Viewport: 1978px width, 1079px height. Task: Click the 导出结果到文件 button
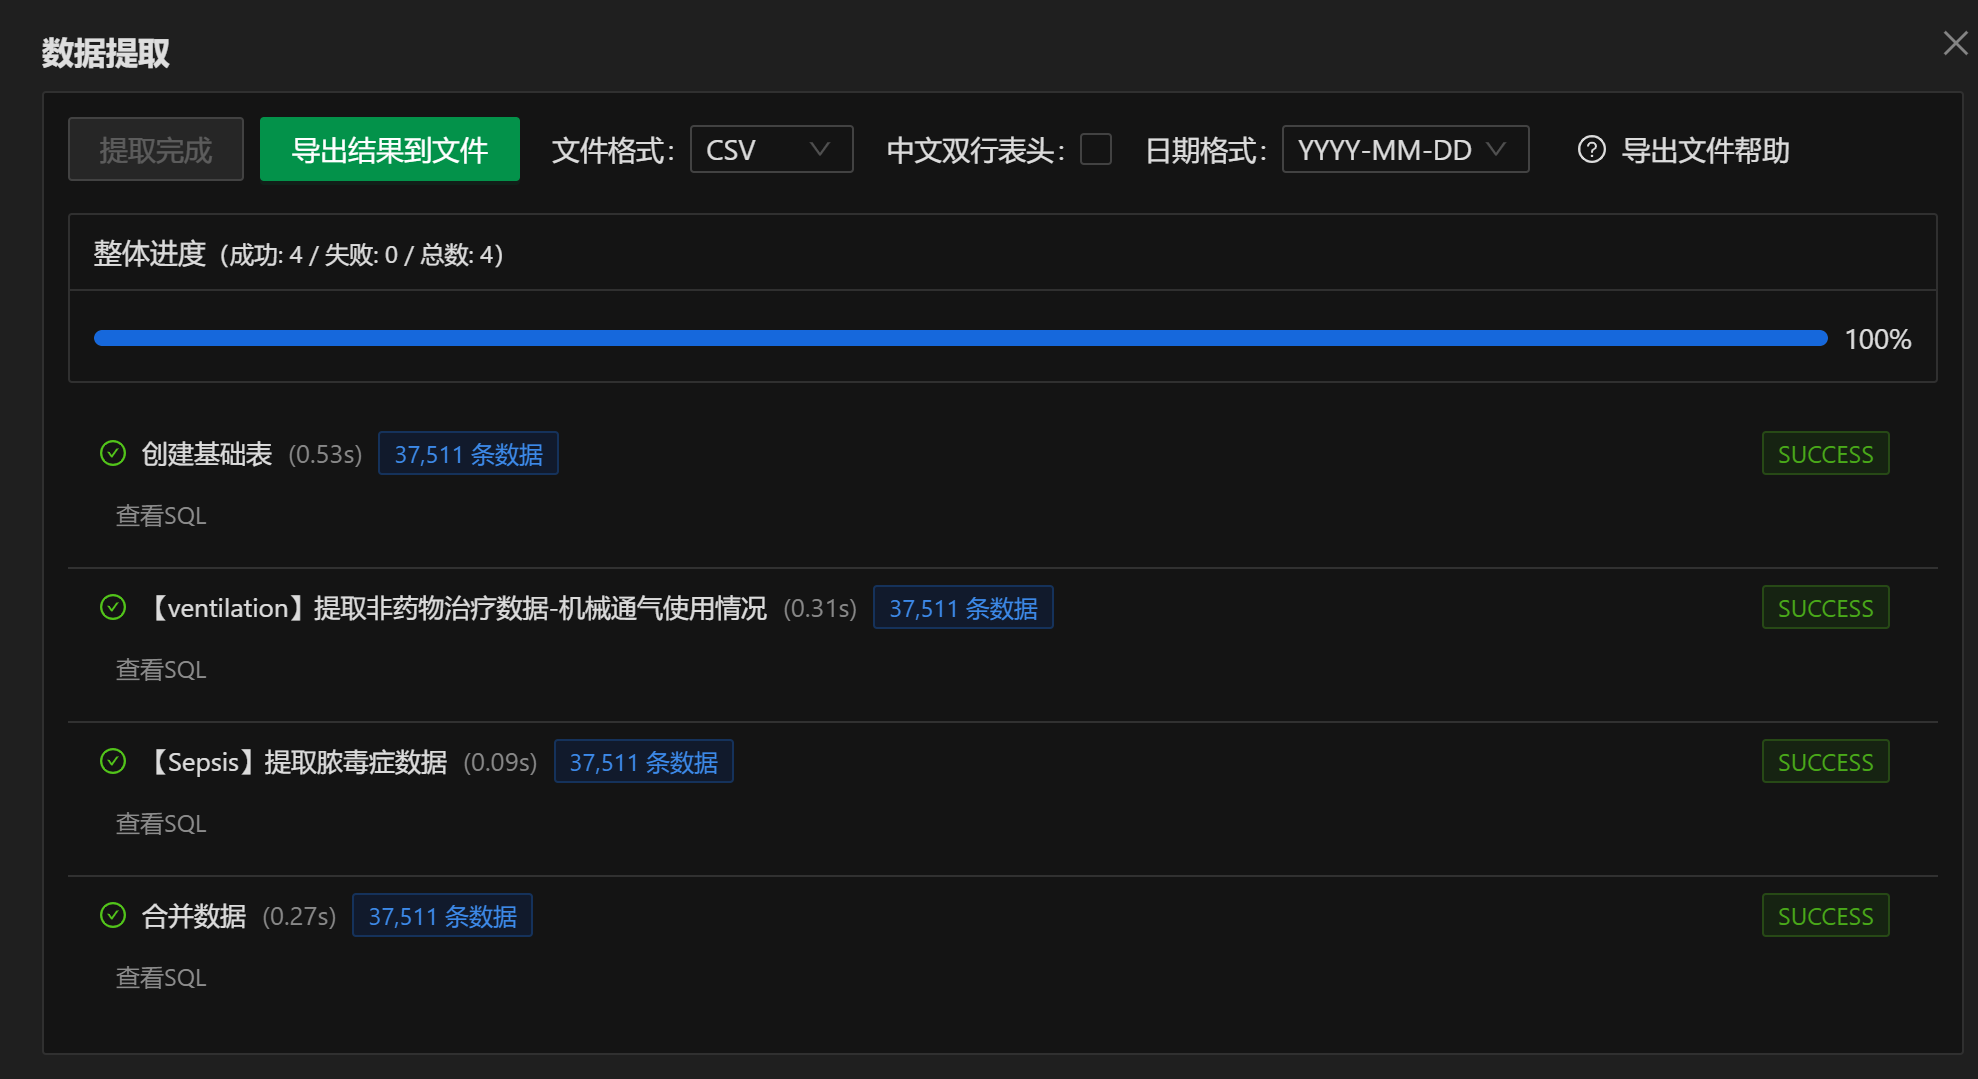(389, 150)
